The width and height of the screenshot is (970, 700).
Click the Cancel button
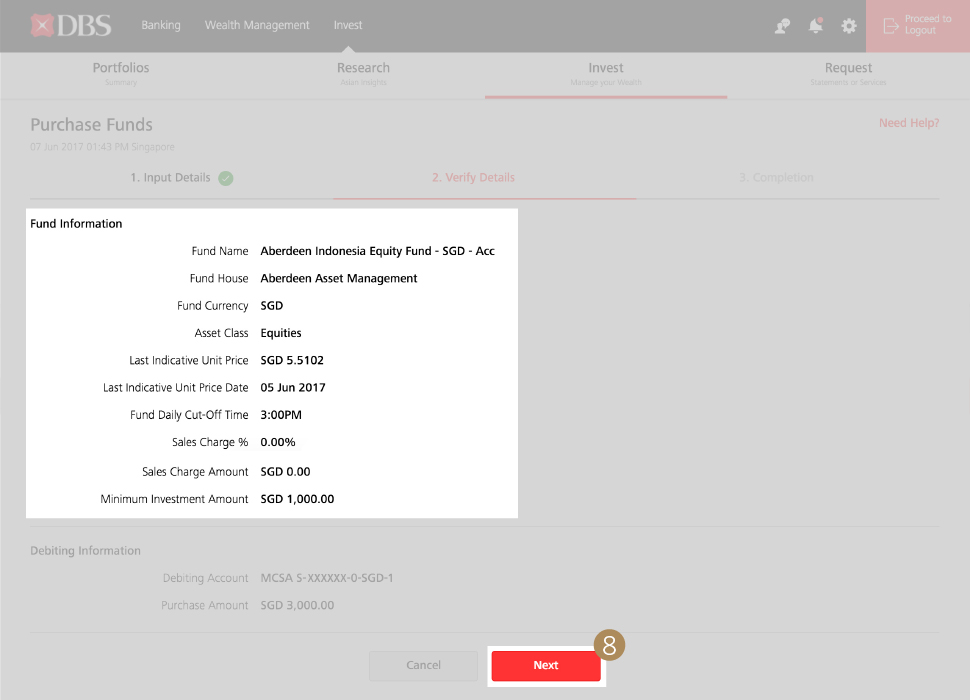pos(423,665)
